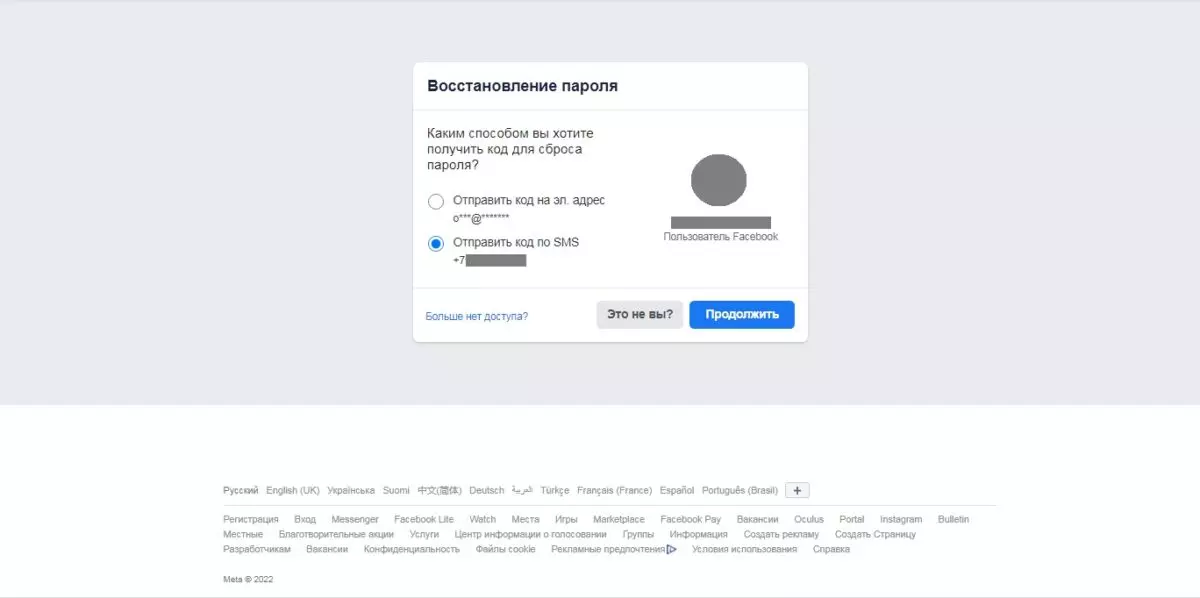1200x598 pixels.
Task: Click the Это не вы? button
Action: [640, 314]
